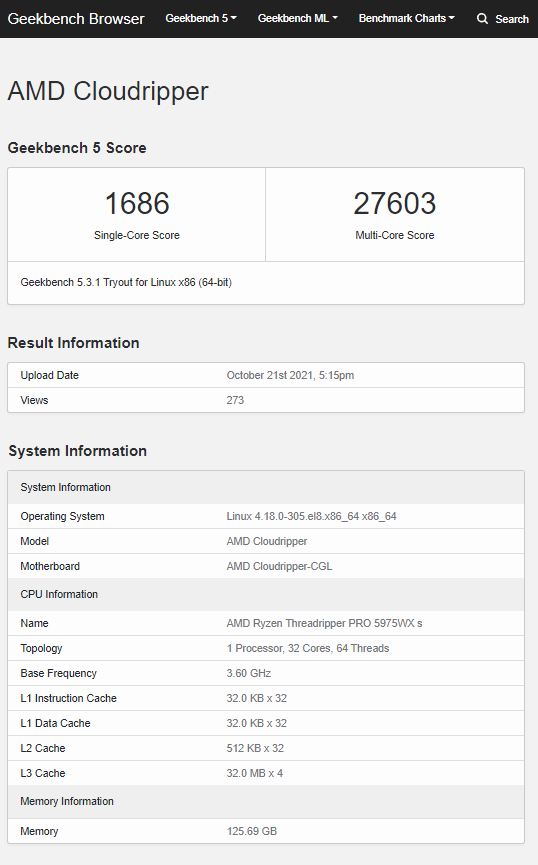
Task: Click the CPU Information section header
Action: point(266,594)
